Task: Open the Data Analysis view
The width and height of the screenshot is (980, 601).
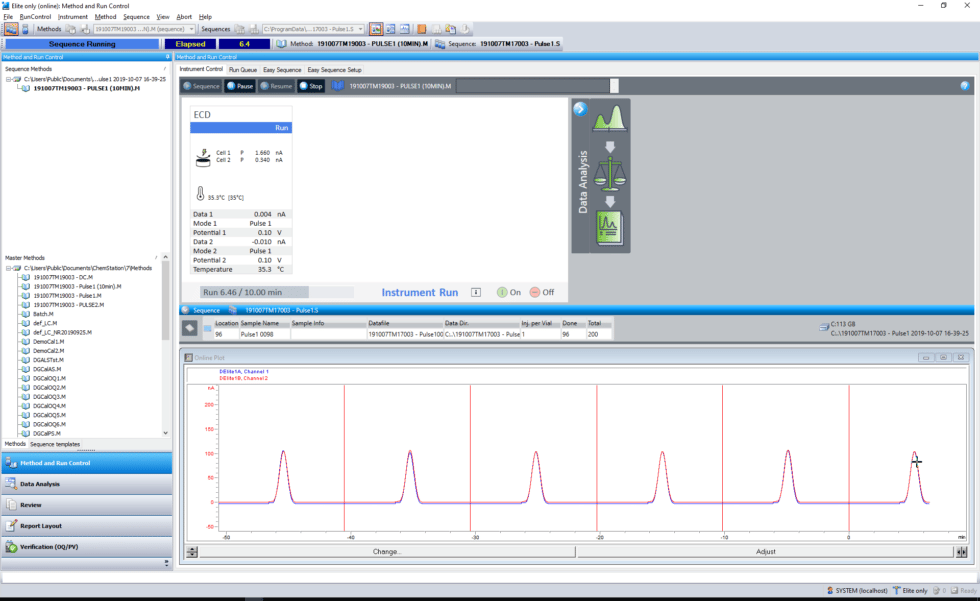Action: [x=87, y=484]
